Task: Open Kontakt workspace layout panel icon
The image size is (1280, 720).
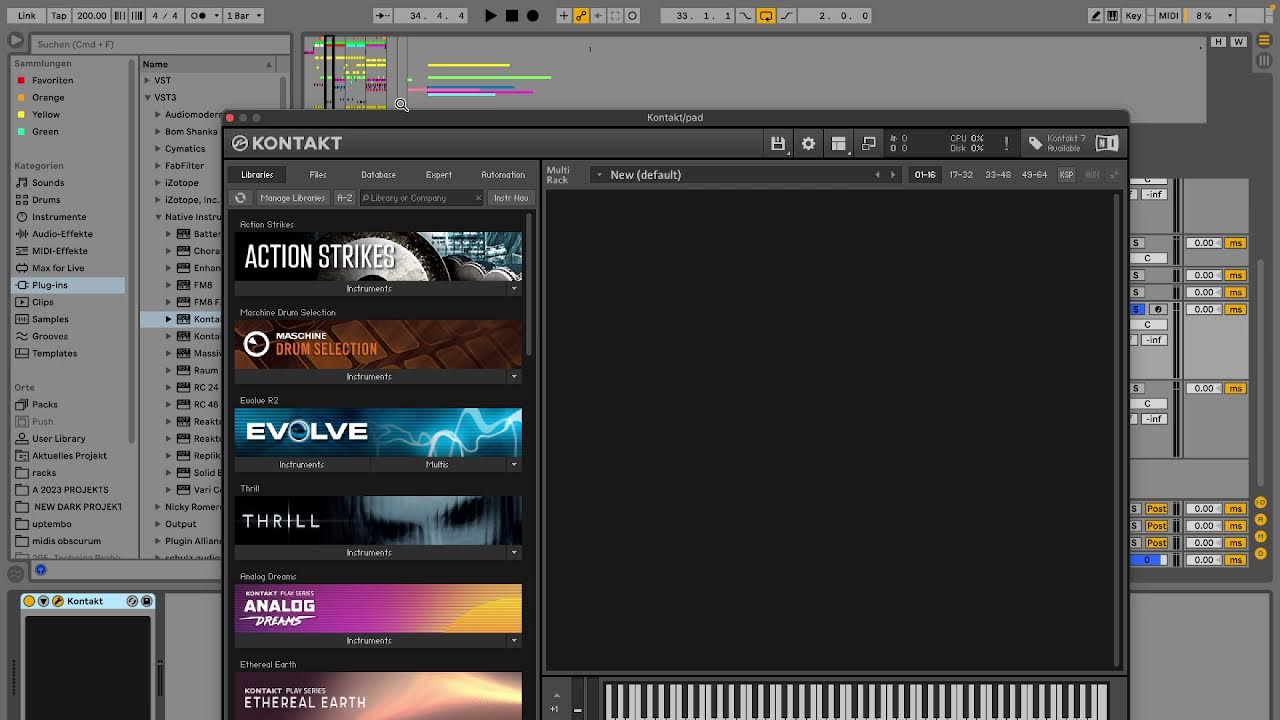Action: point(838,144)
